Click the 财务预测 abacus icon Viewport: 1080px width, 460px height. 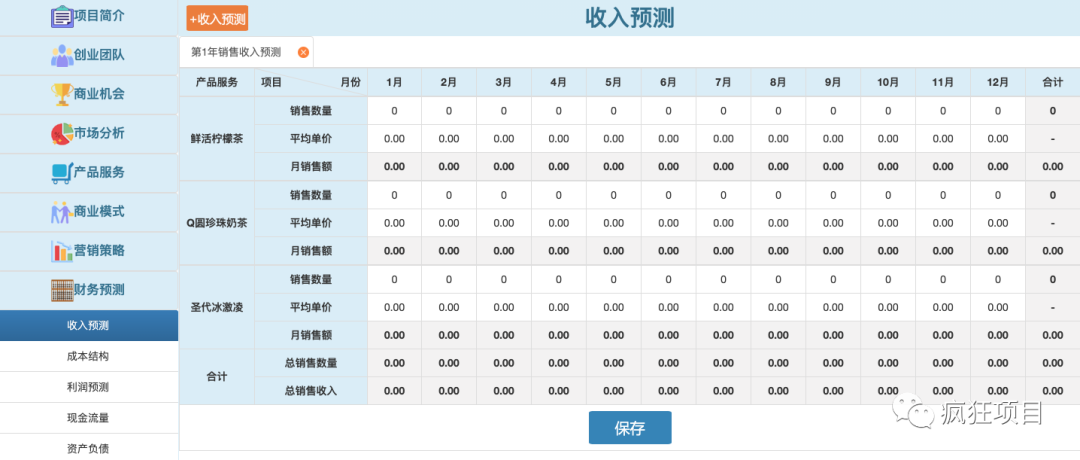click(61, 290)
